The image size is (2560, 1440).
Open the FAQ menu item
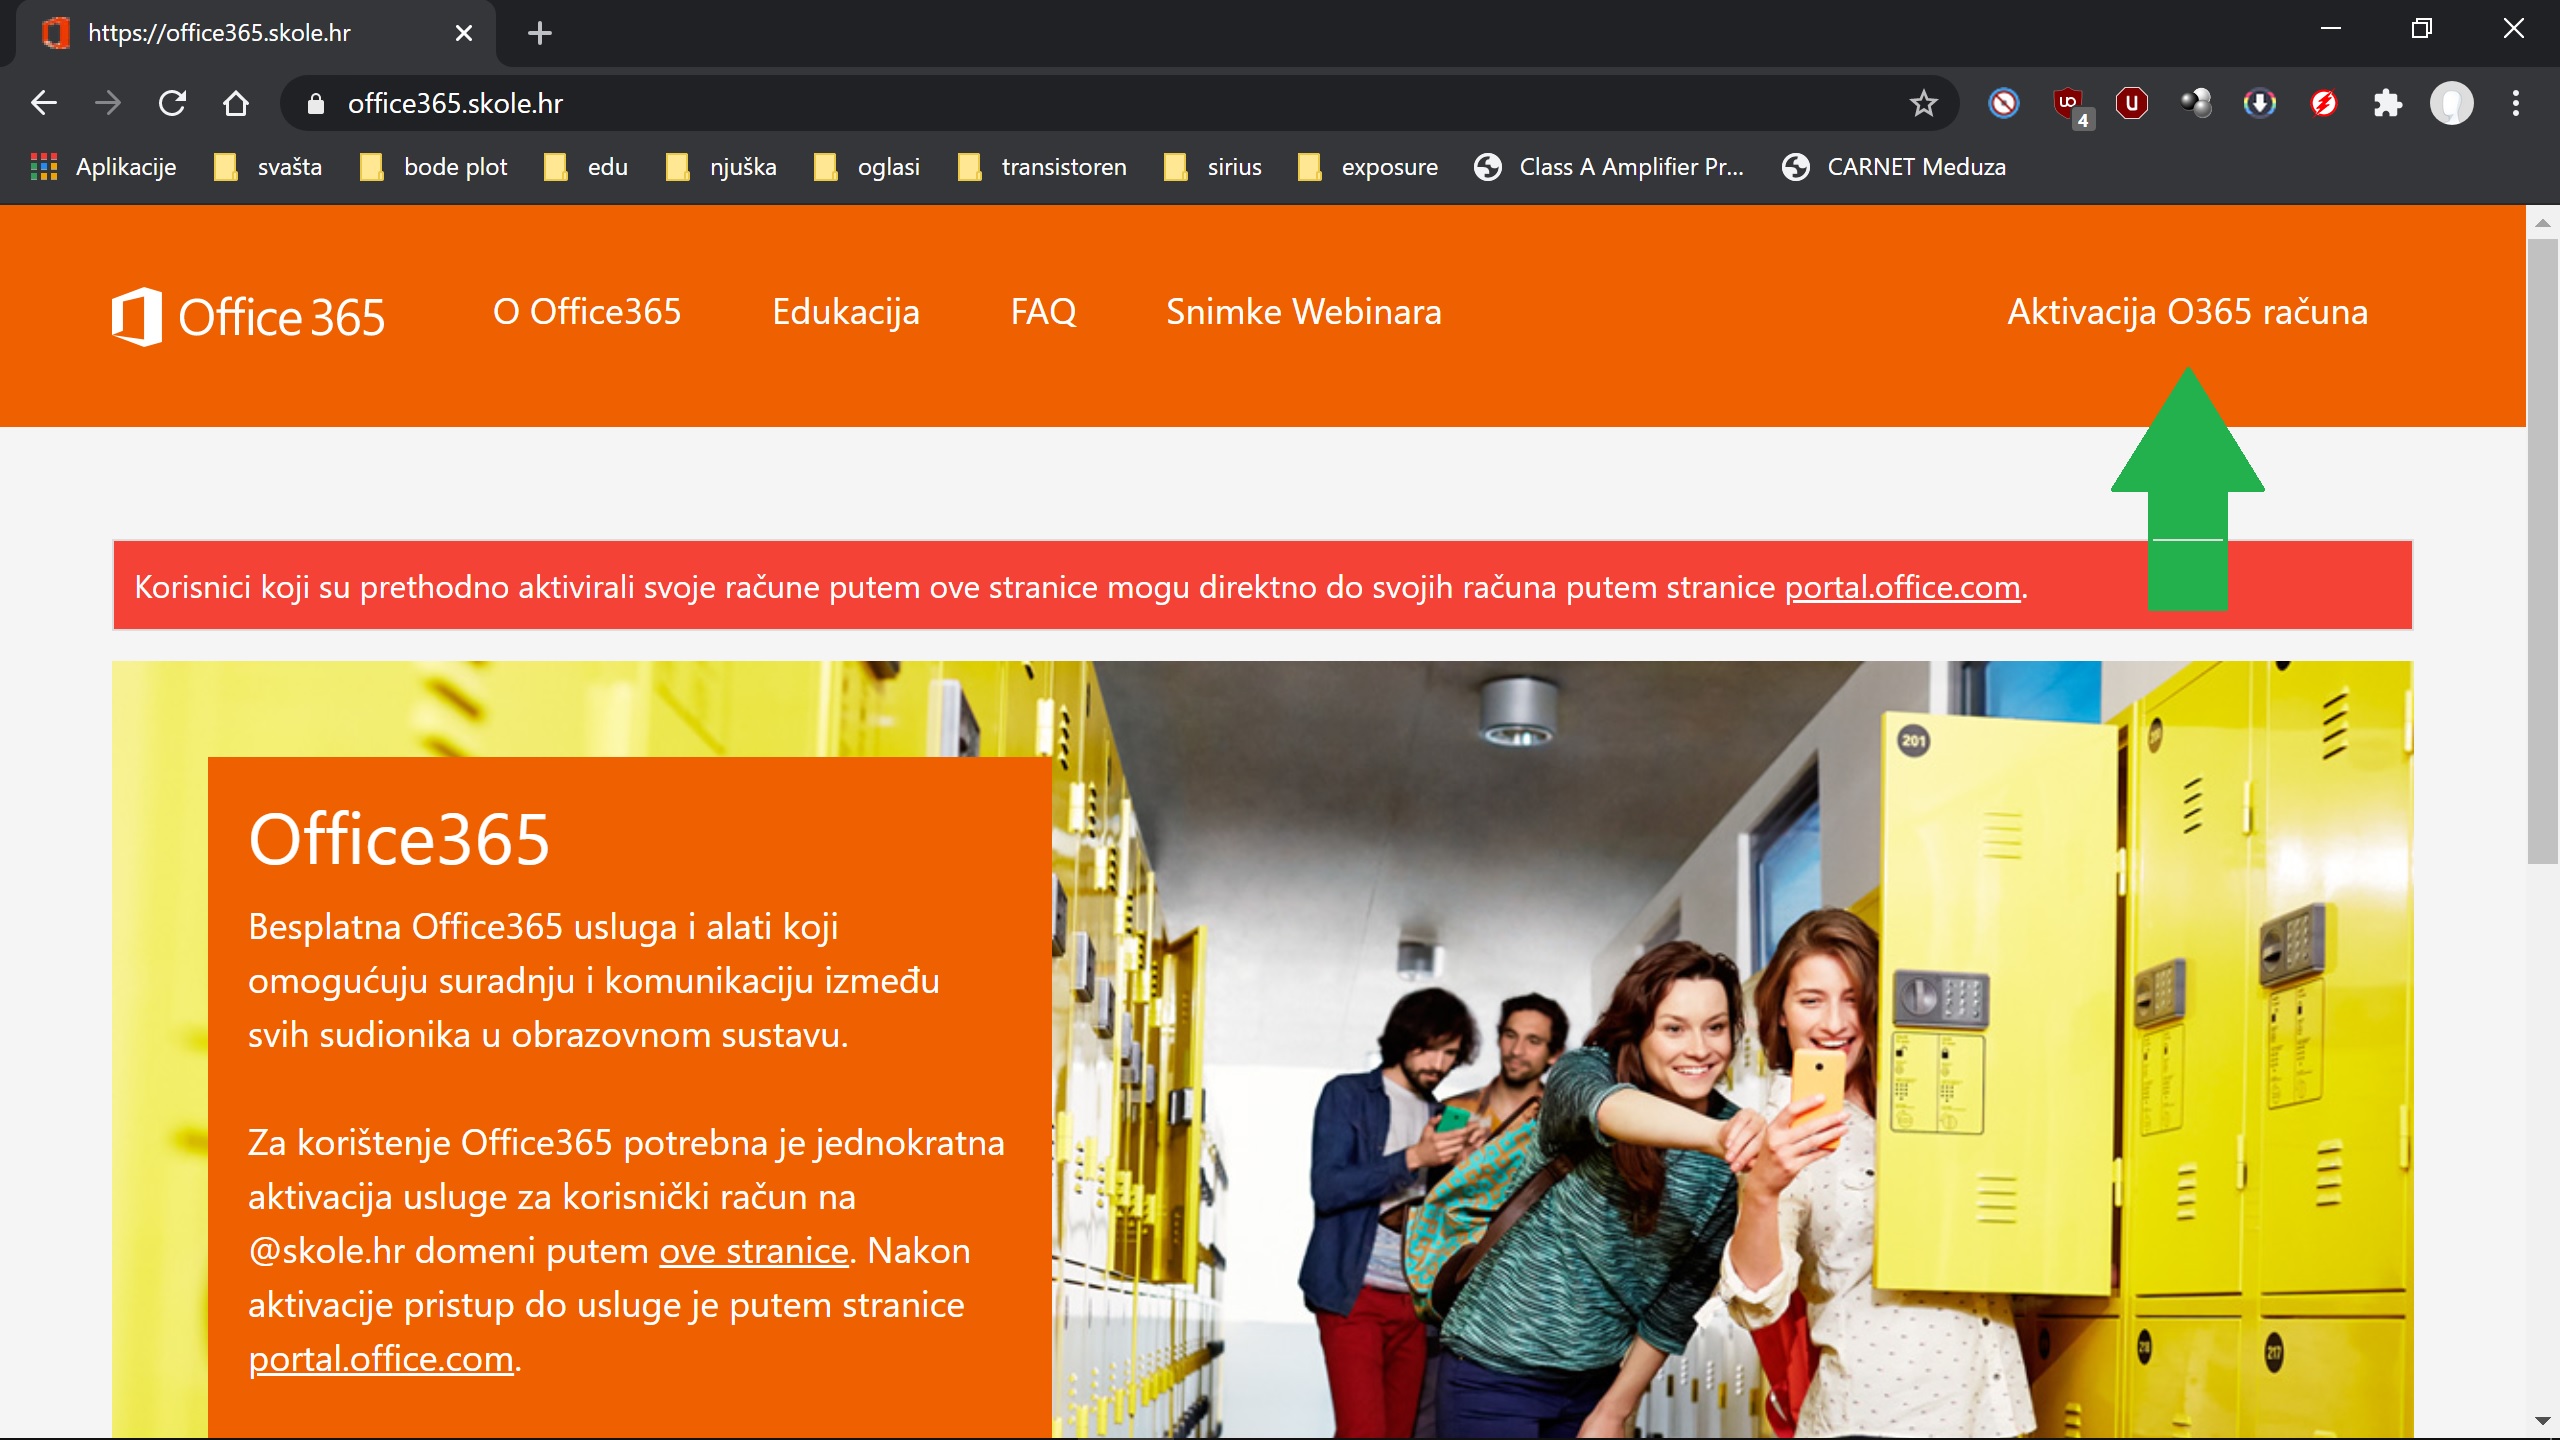tap(1043, 312)
